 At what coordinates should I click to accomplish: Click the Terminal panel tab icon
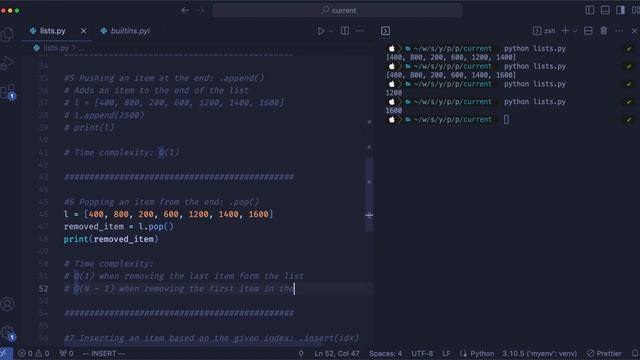coord(385,31)
